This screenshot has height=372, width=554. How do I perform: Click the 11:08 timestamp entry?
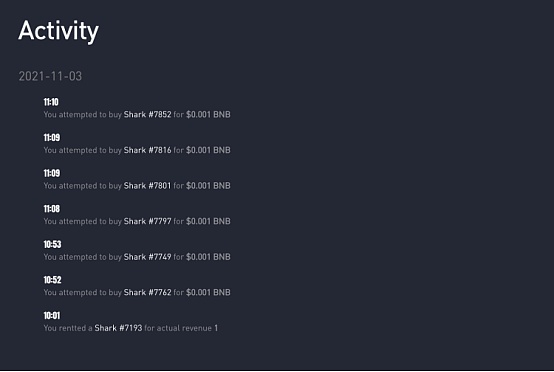pyautogui.click(x=52, y=209)
